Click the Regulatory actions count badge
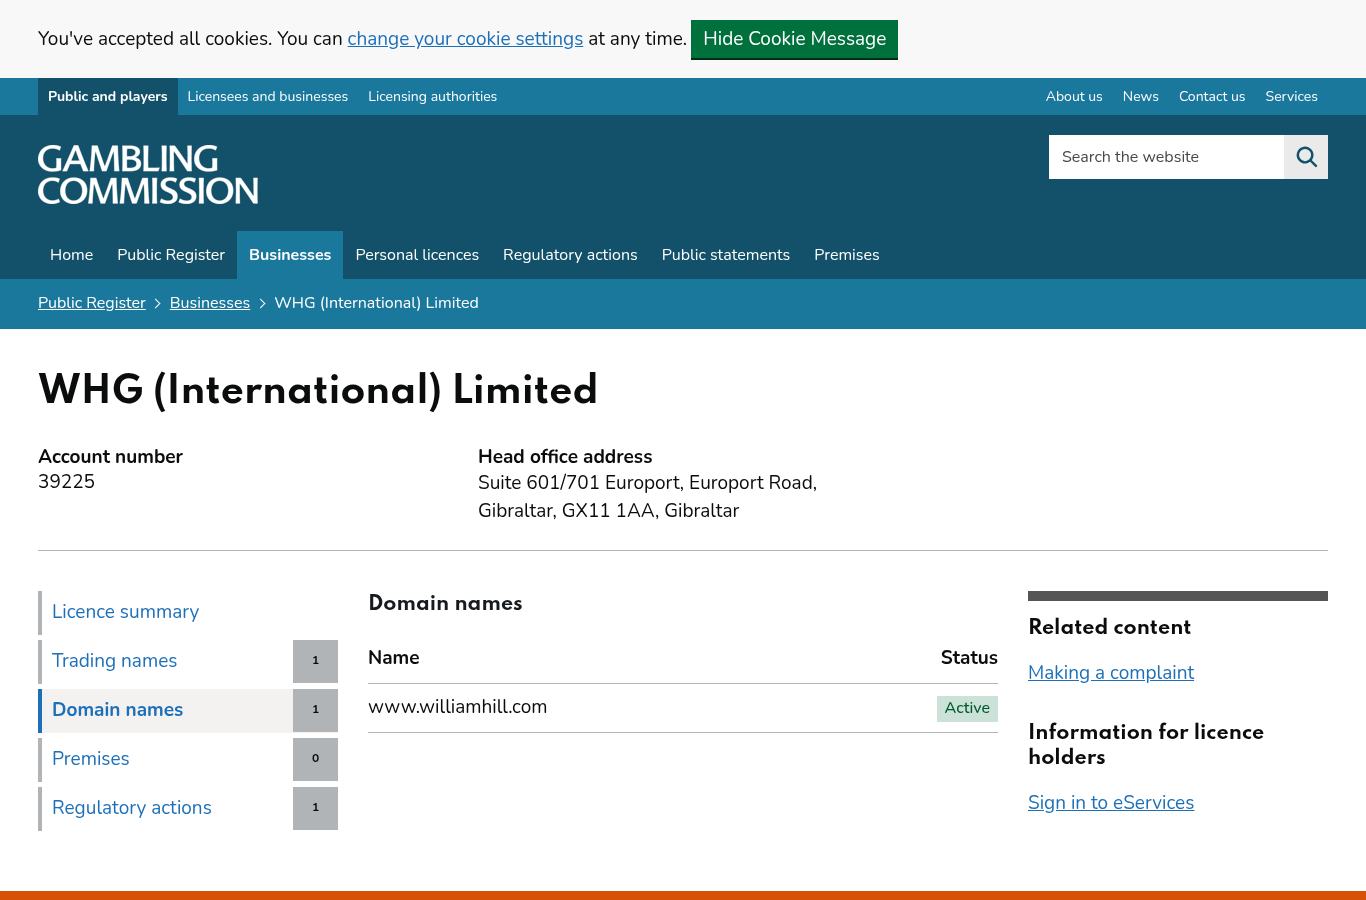The width and height of the screenshot is (1366, 900). pos(315,808)
